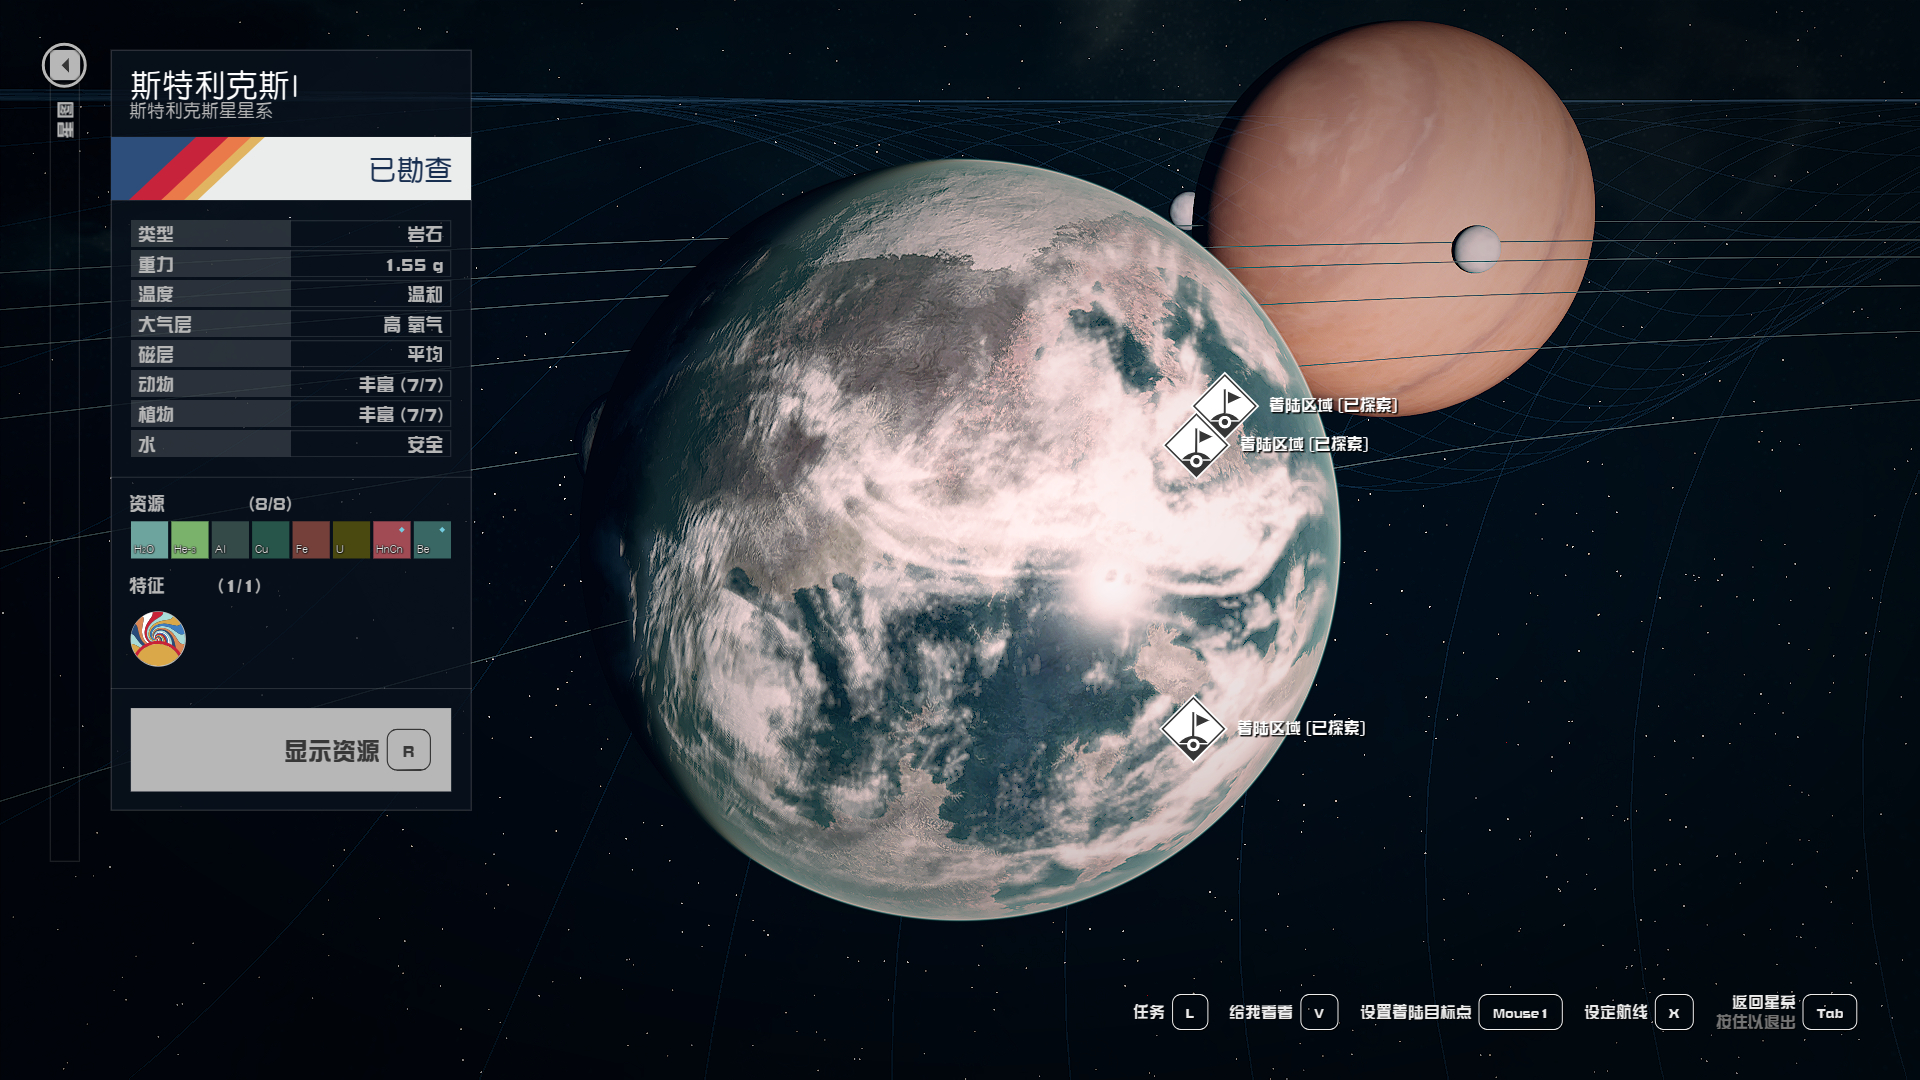Click the 磁层 平均 row

point(291,354)
